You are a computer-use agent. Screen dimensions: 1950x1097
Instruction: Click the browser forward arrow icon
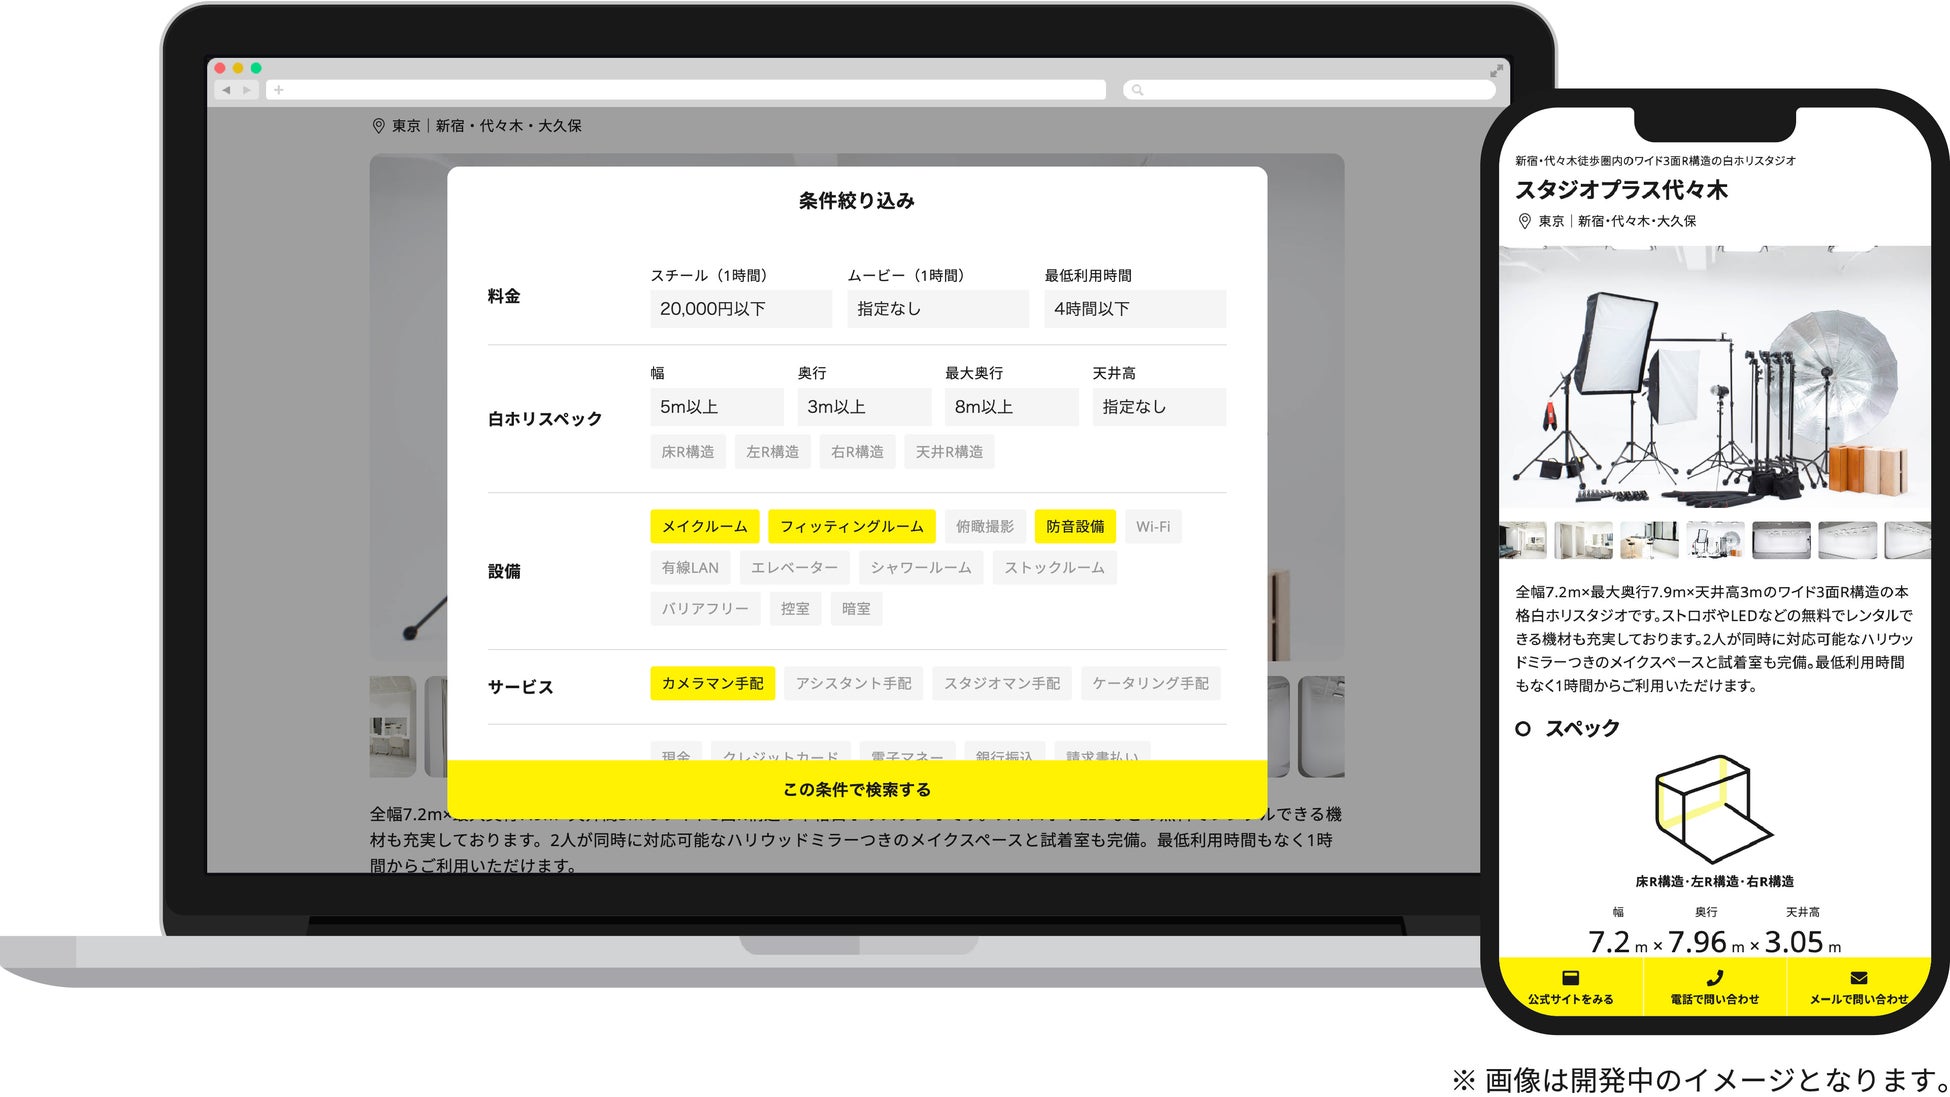[x=246, y=90]
